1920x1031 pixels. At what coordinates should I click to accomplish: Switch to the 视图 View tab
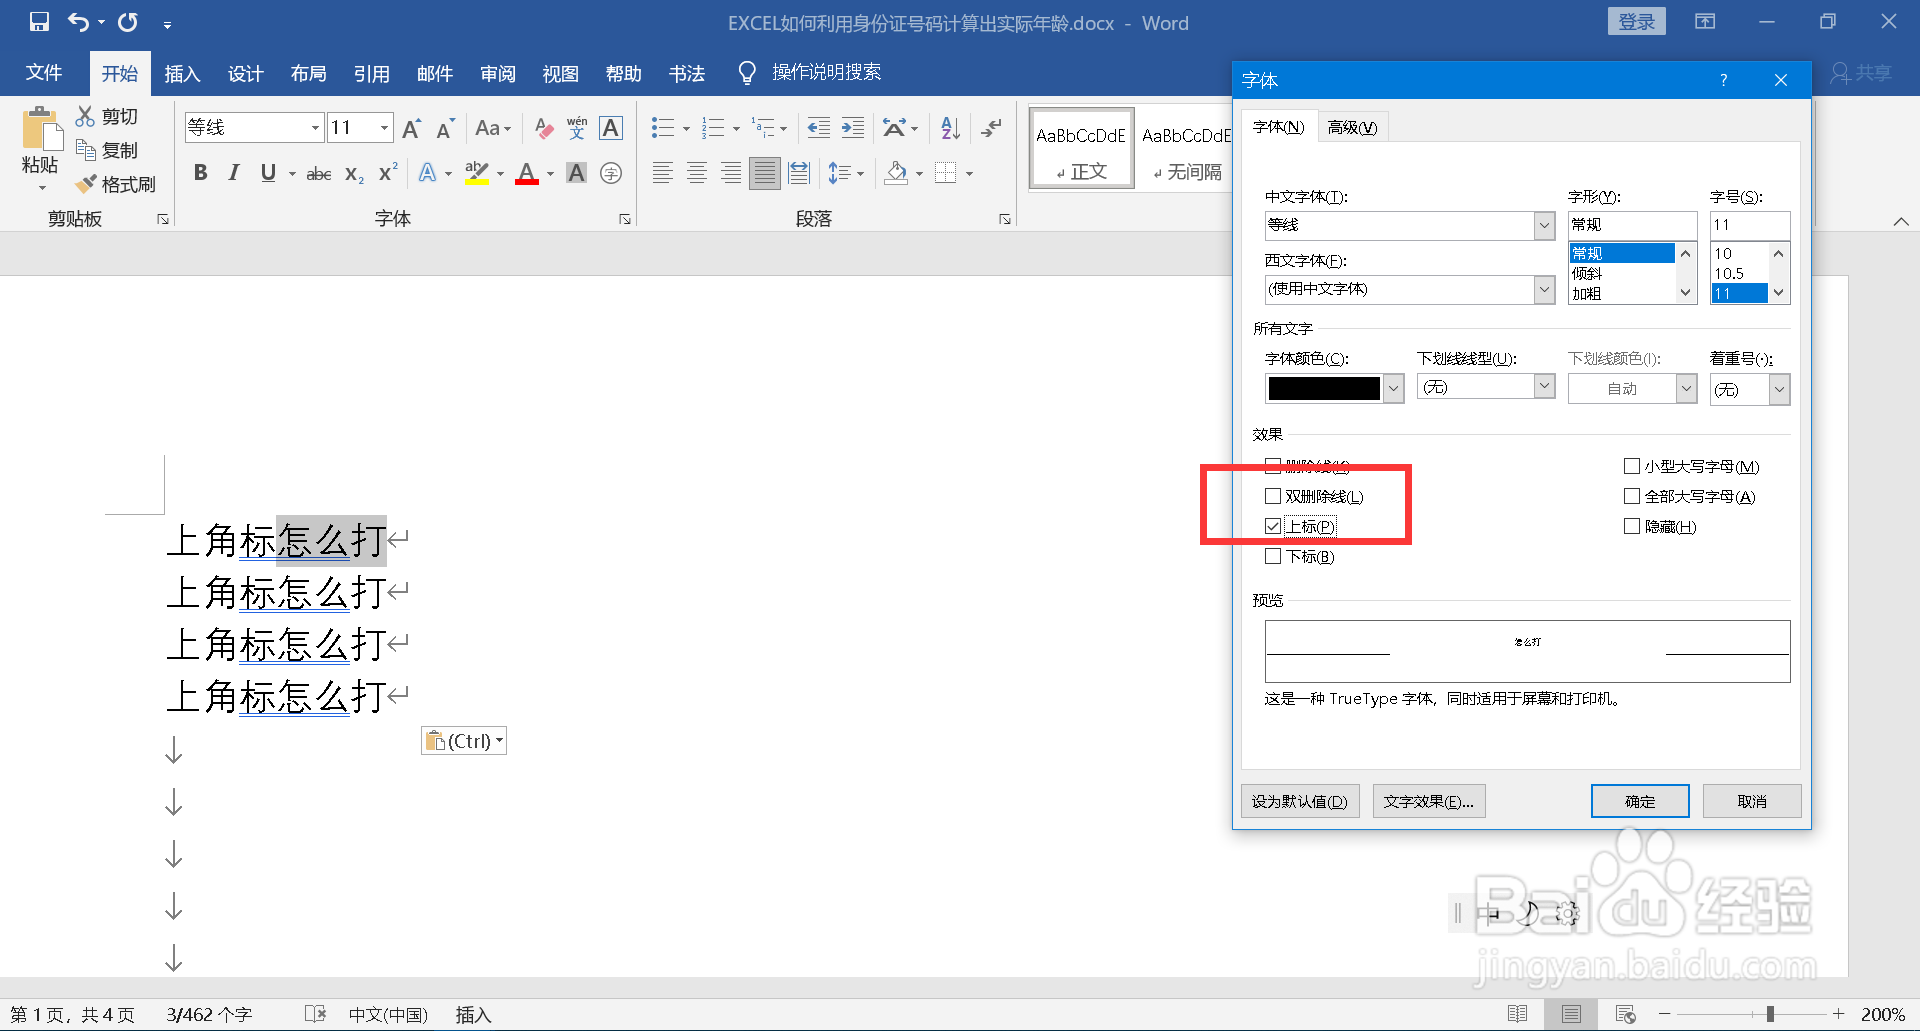click(560, 74)
